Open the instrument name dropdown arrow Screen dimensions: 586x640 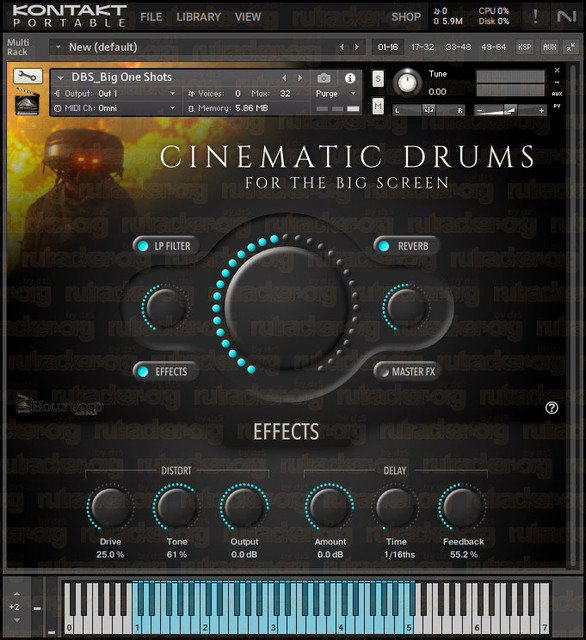[61, 78]
